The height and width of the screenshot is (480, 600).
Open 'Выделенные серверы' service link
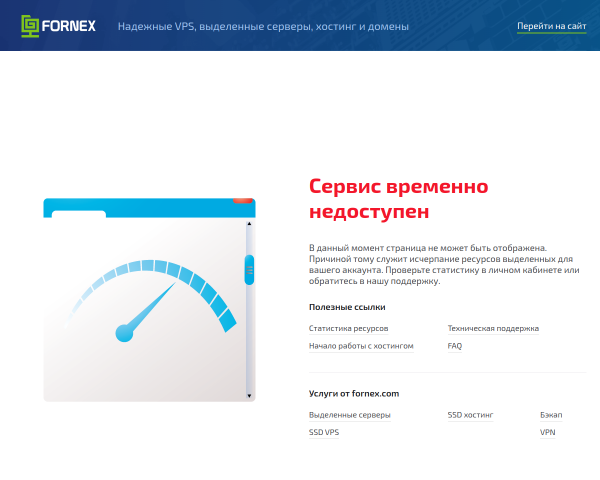pos(349,415)
